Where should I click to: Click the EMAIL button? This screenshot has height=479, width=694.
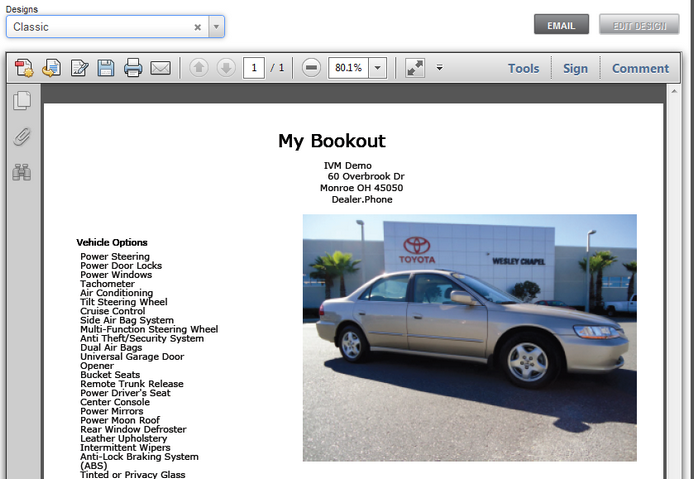pyautogui.click(x=561, y=24)
